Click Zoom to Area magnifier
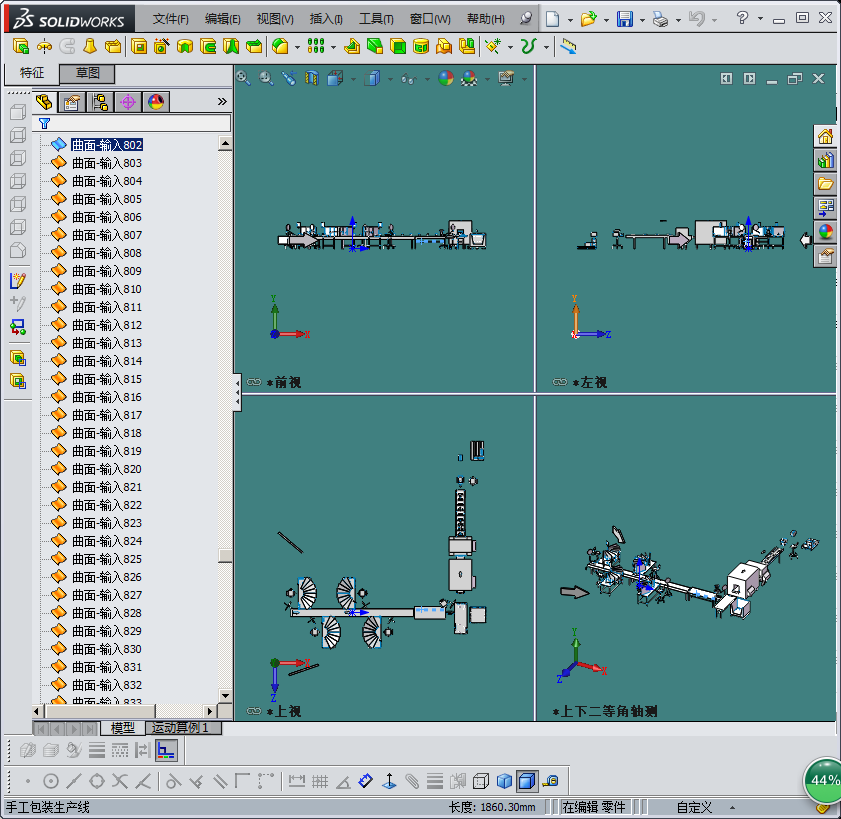This screenshot has height=819, width=841. (x=266, y=78)
